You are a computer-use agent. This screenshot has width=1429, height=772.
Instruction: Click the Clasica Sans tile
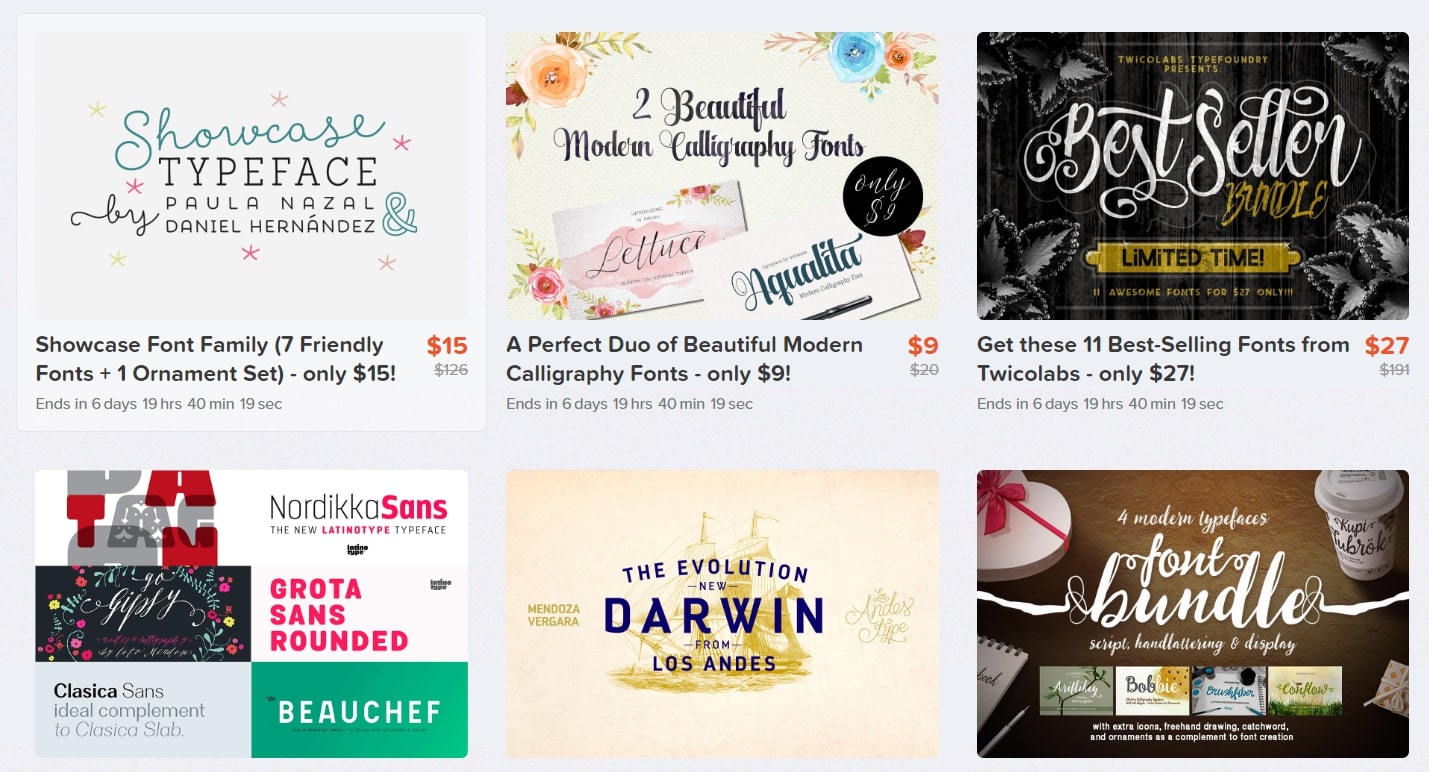click(x=143, y=710)
